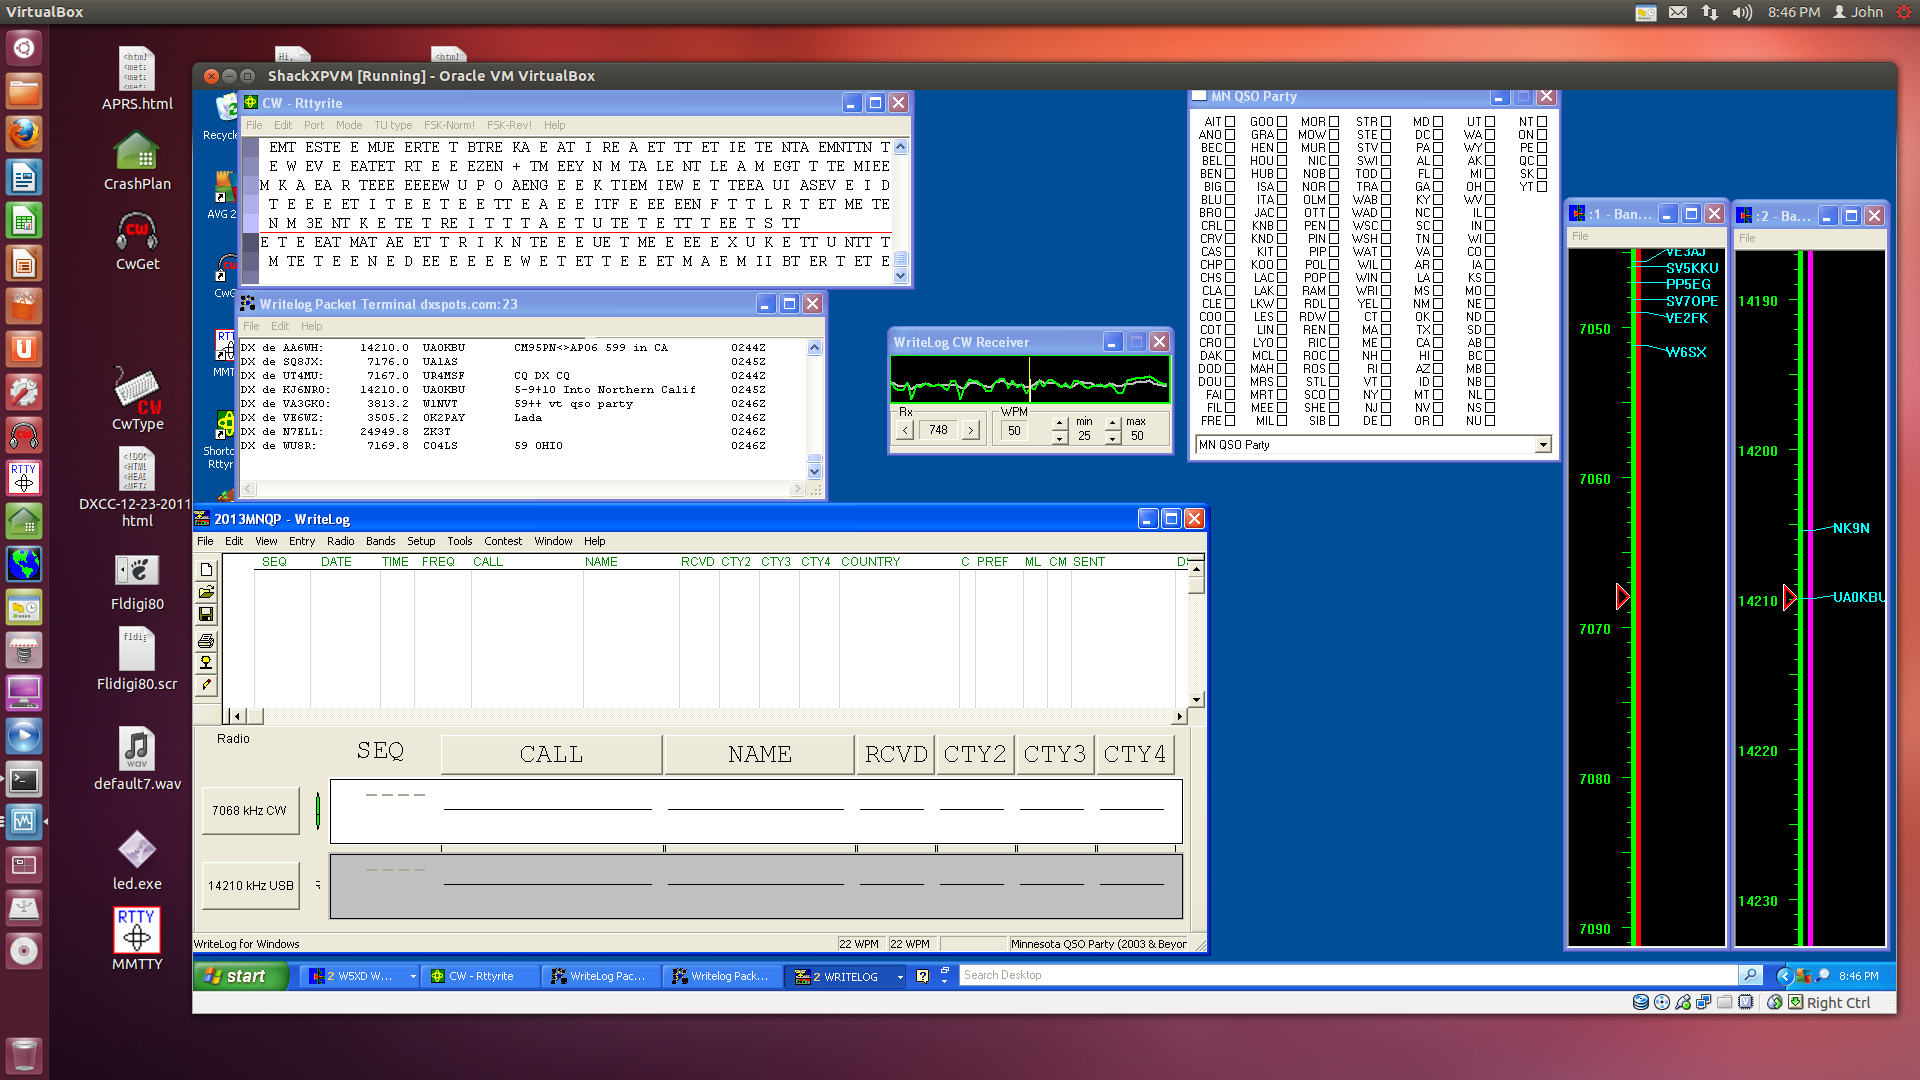The width and height of the screenshot is (1920, 1080).
Task: Expand W5XD taskbar group dropdown arrow
Action: 412,976
